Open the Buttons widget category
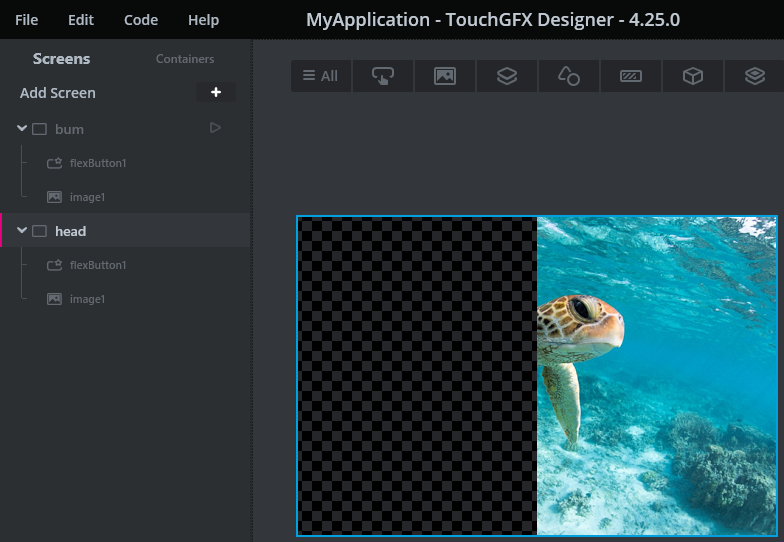784x542 pixels. coord(383,76)
